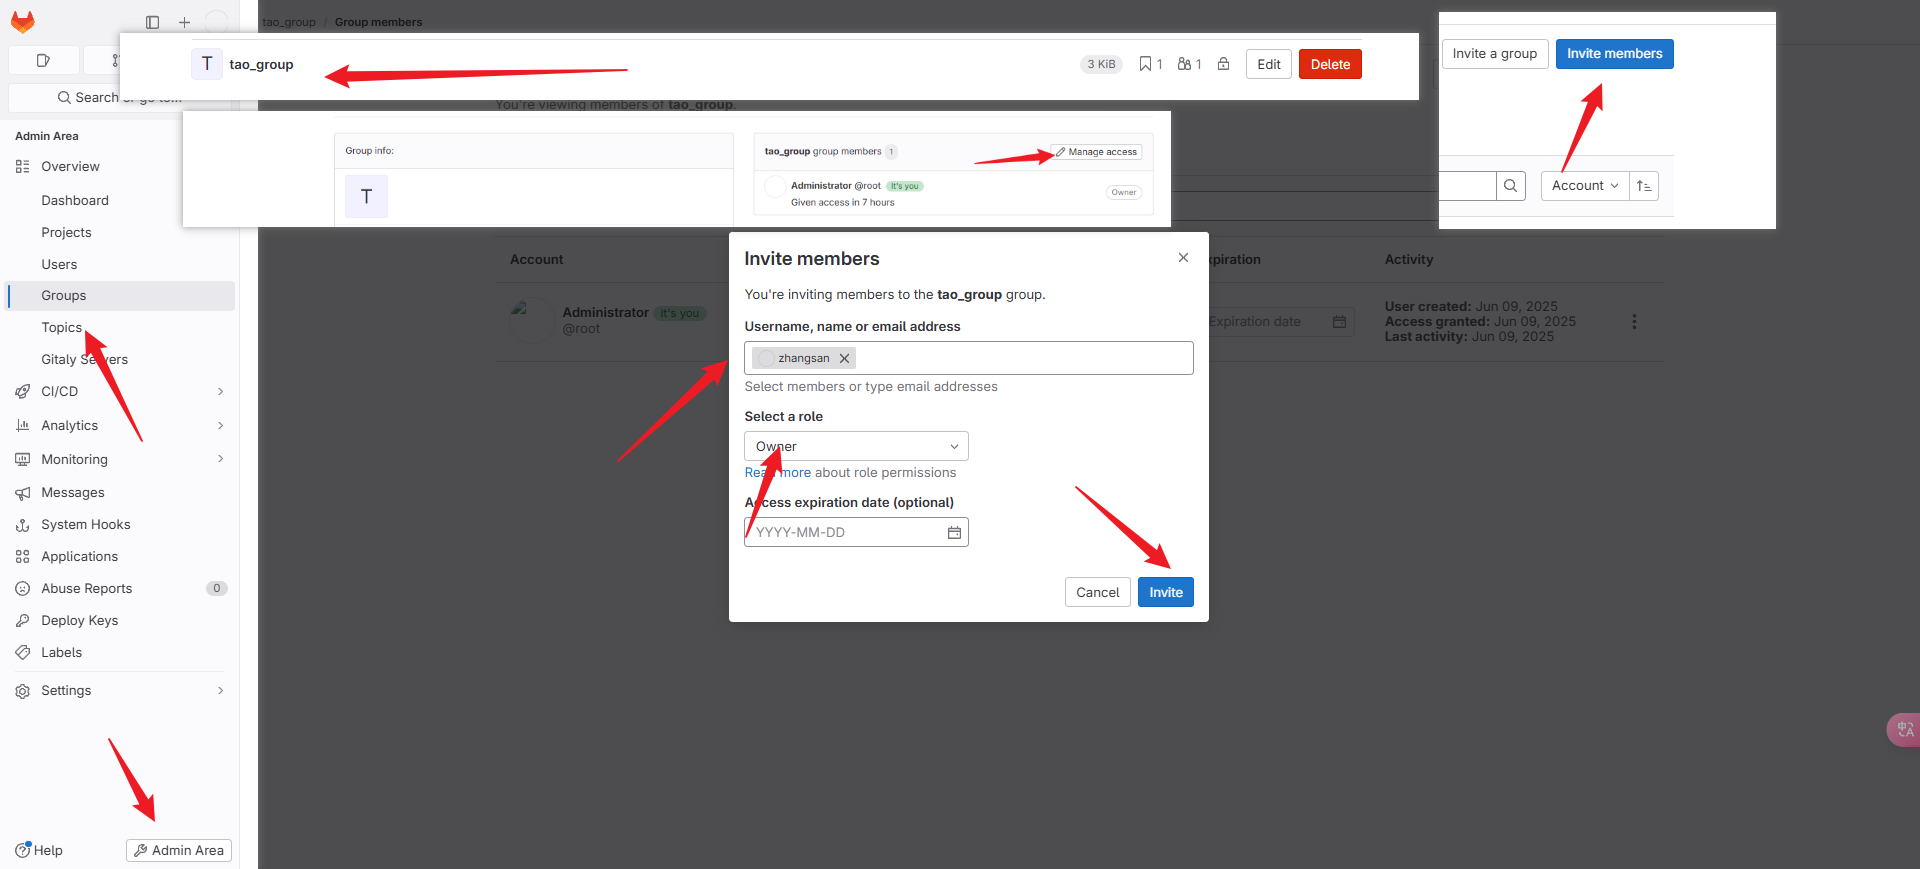Expand the CI/CD menu chevron
1920x869 pixels.
tap(221, 392)
